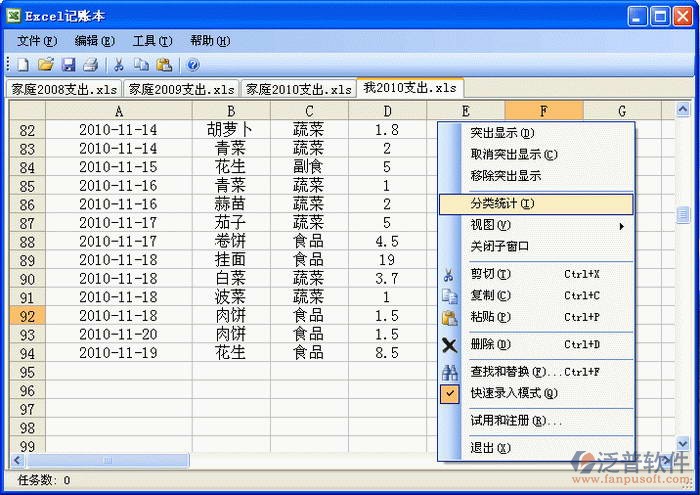The image size is (700, 495).
Task: Open the 帮助(H) menu
Action: 210,41
